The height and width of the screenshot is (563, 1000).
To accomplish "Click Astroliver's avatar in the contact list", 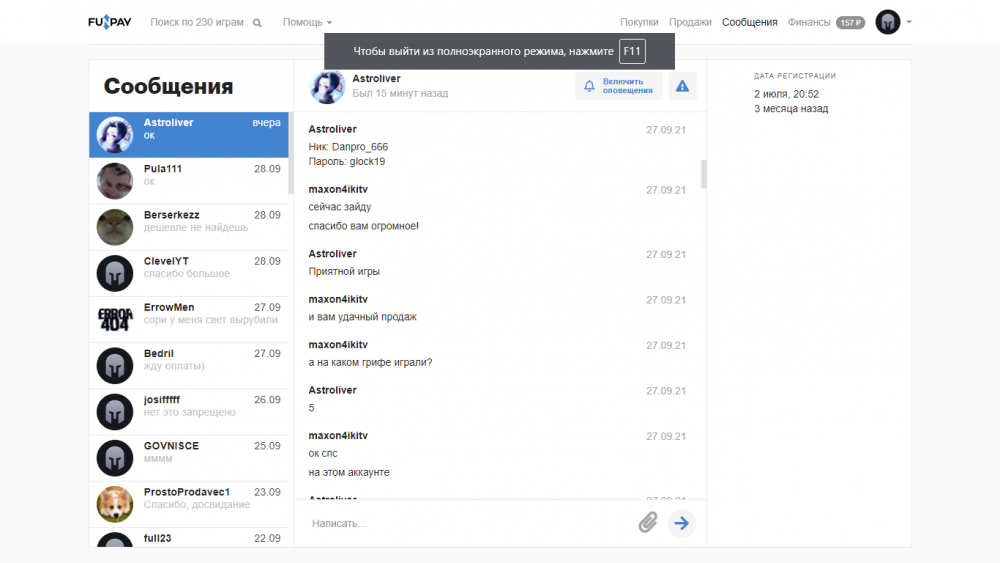I will (x=115, y=135).
